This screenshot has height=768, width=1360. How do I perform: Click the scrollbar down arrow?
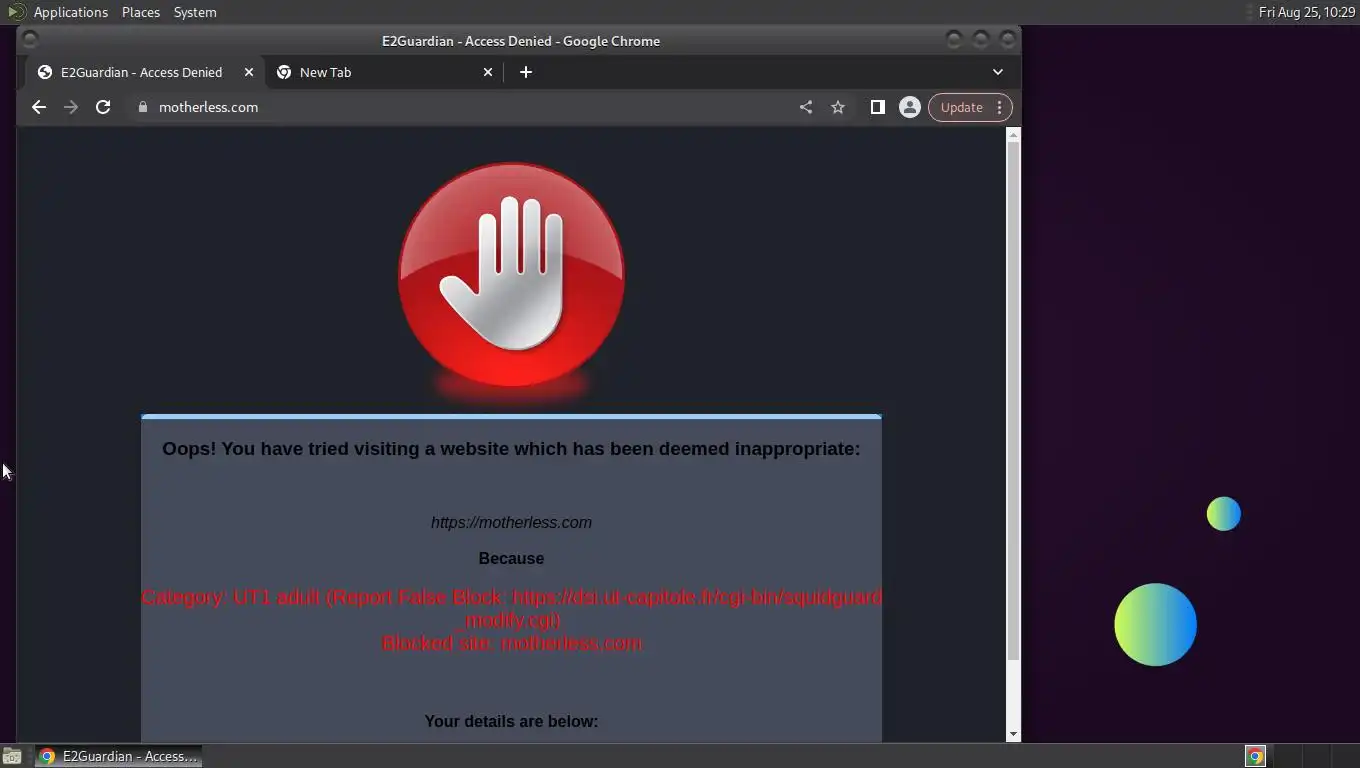coord(1013,734)
